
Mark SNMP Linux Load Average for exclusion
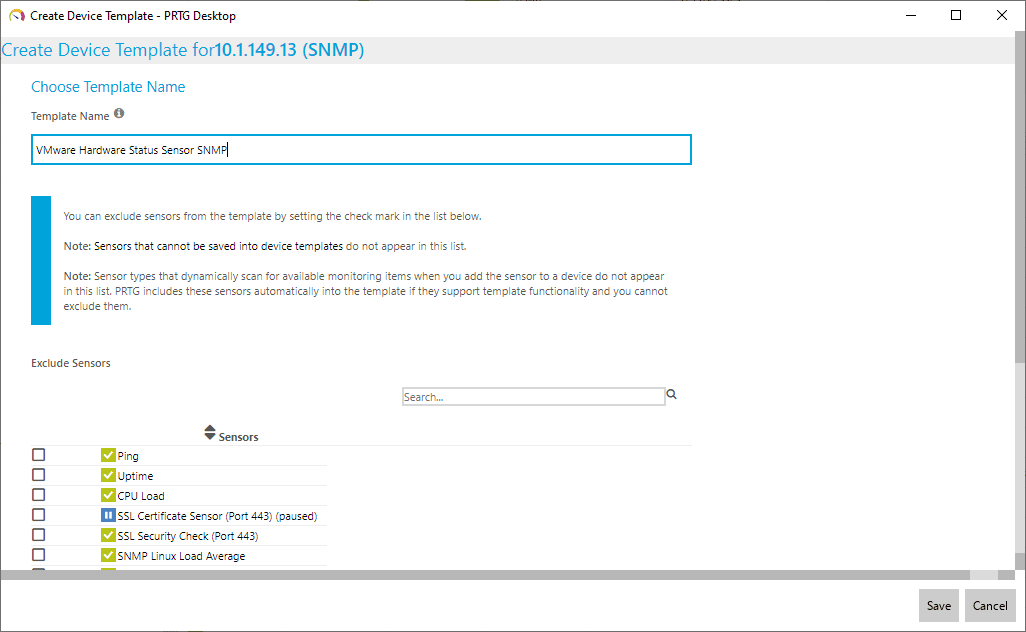pos(39,555)
